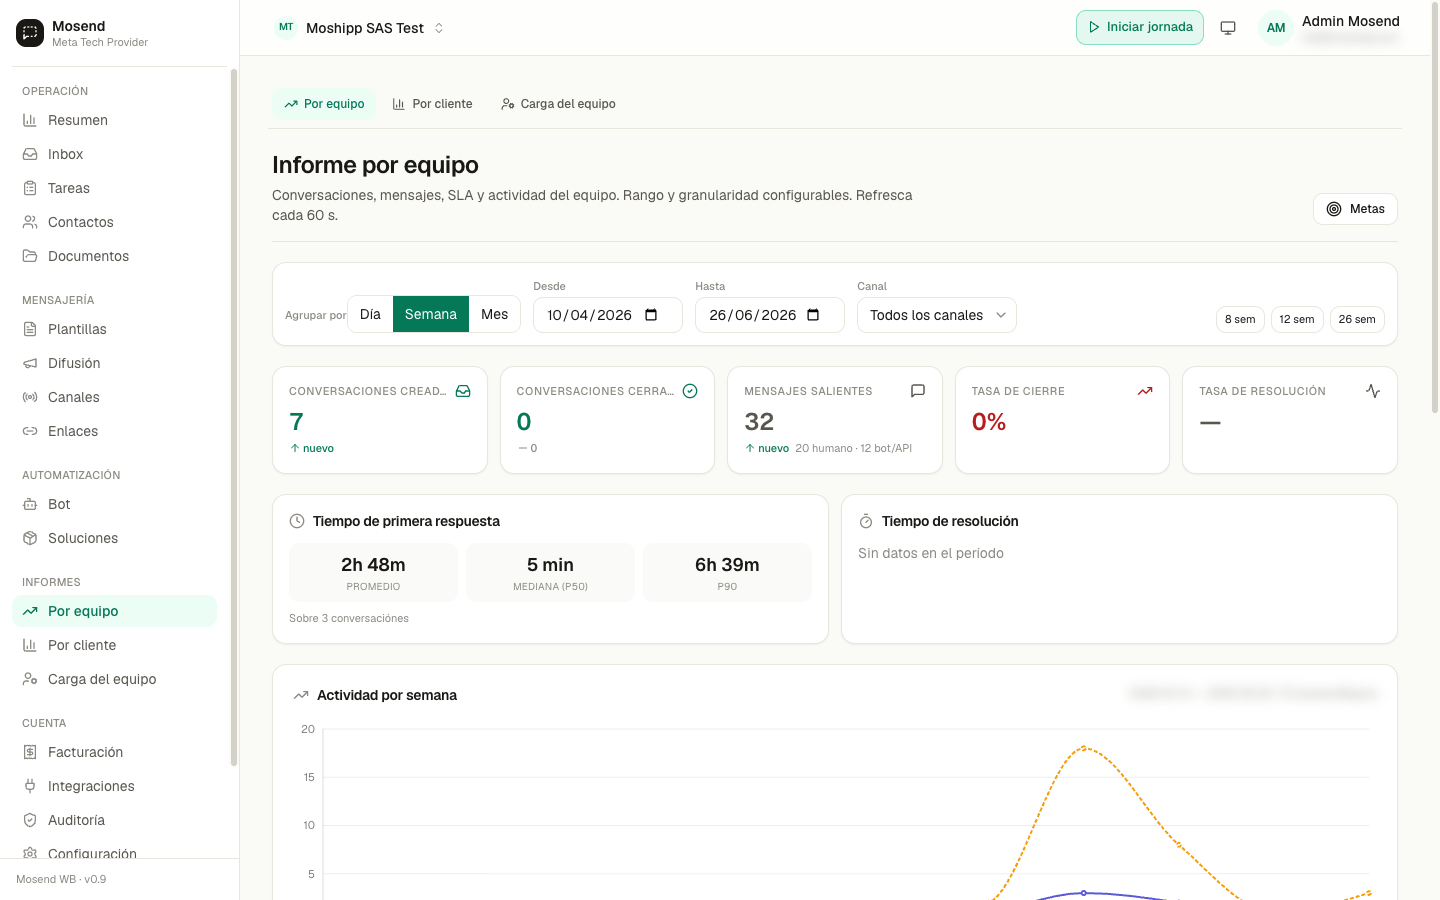1440x900 pixels.
Task: Click the 6h 39m P90 value
Action: 727,565
